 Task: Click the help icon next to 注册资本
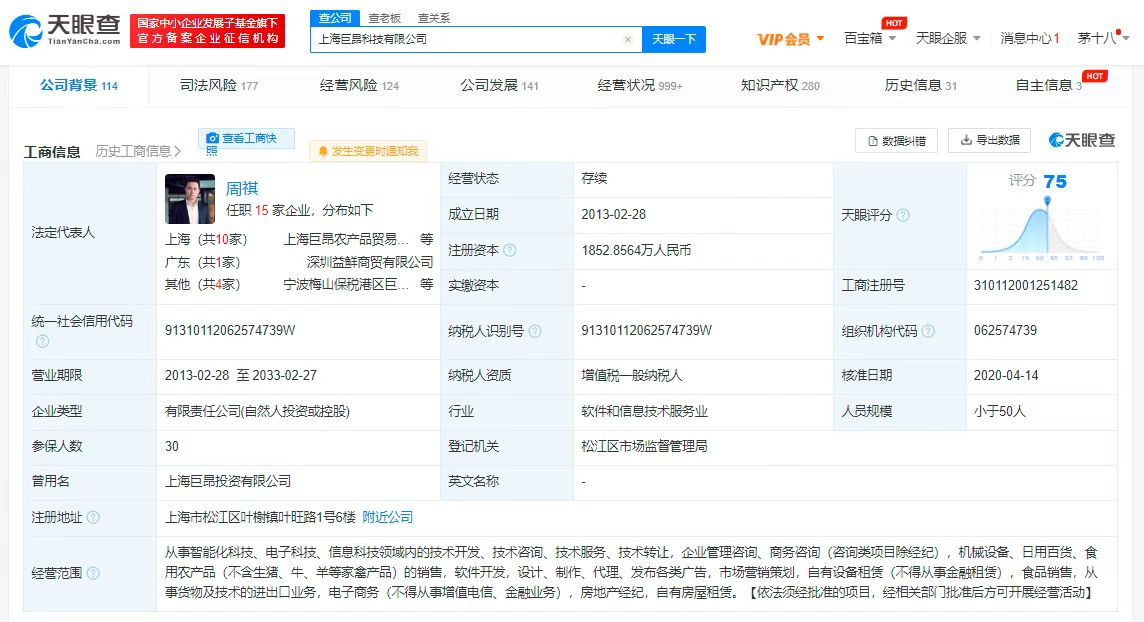(509, 250)
